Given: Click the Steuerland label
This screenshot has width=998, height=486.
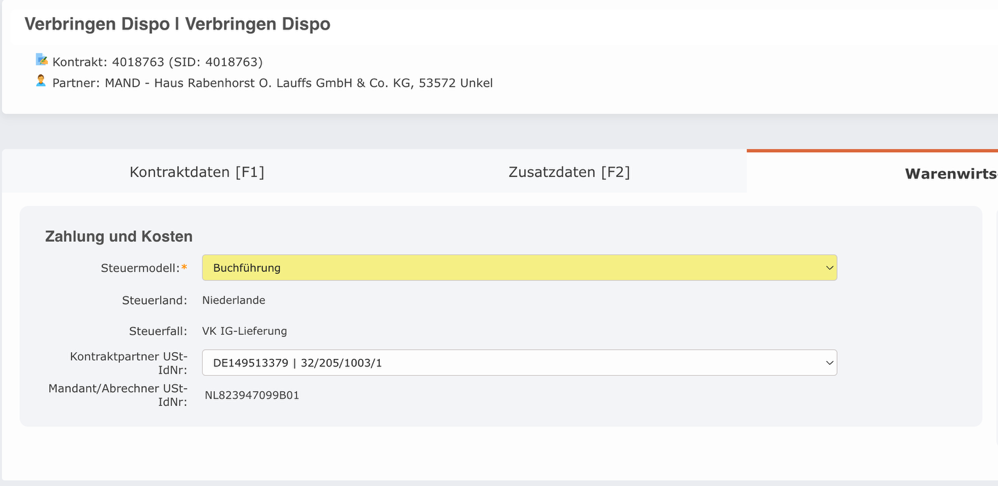Looking at the screenshot, I should [x=154, y=300].
